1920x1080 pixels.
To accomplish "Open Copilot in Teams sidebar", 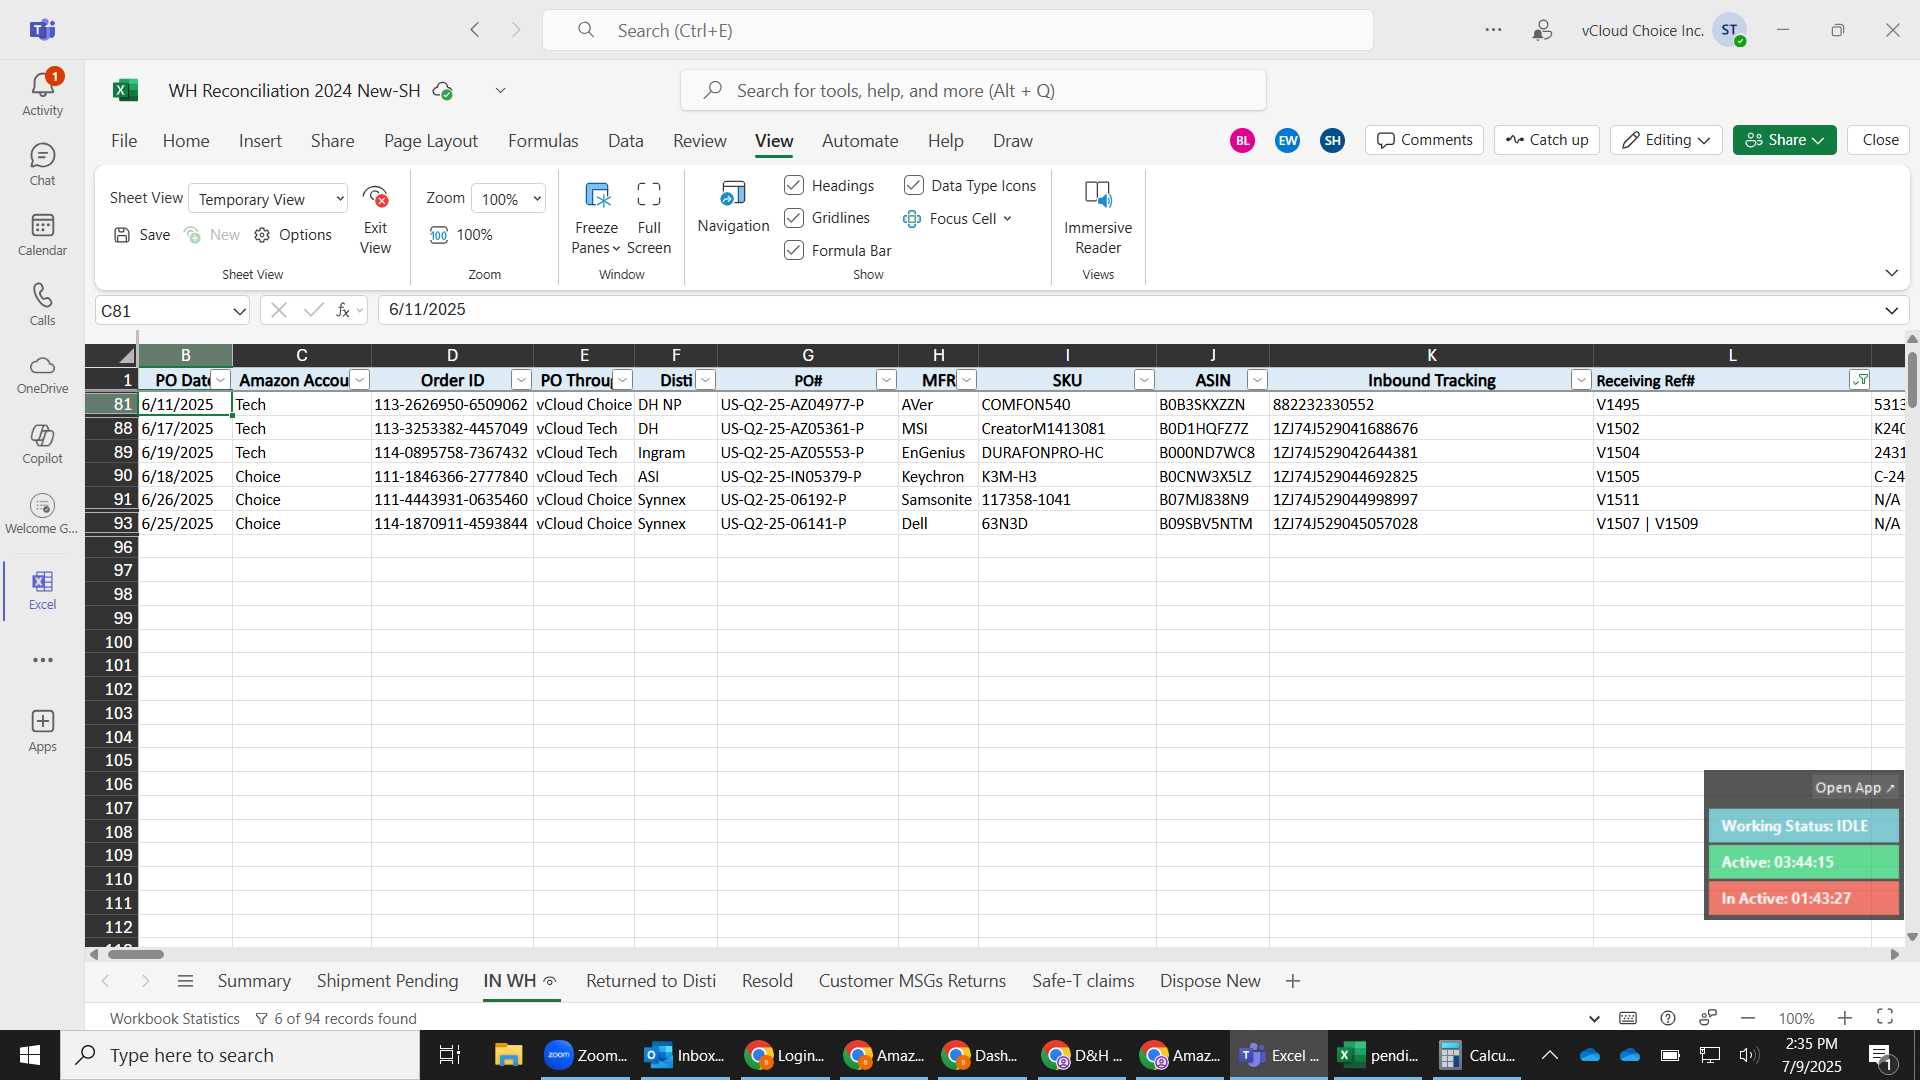I will tap(42, 443).
